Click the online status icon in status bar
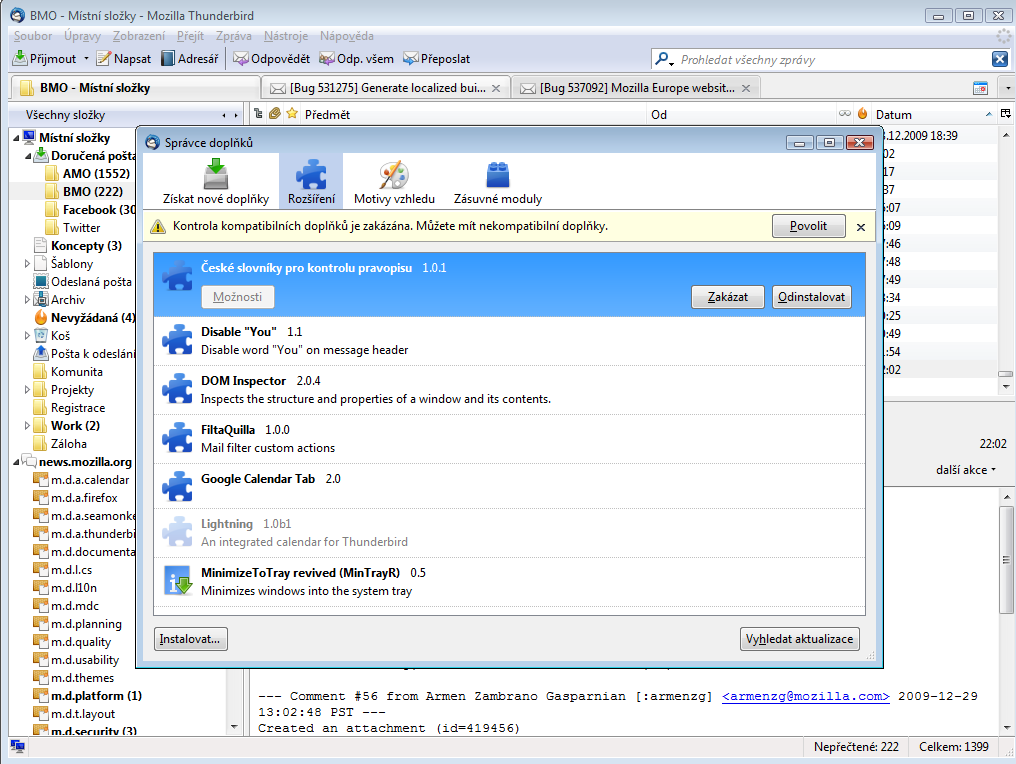Viewport: 1016px width, 764px height. click(x=17, y=747)
